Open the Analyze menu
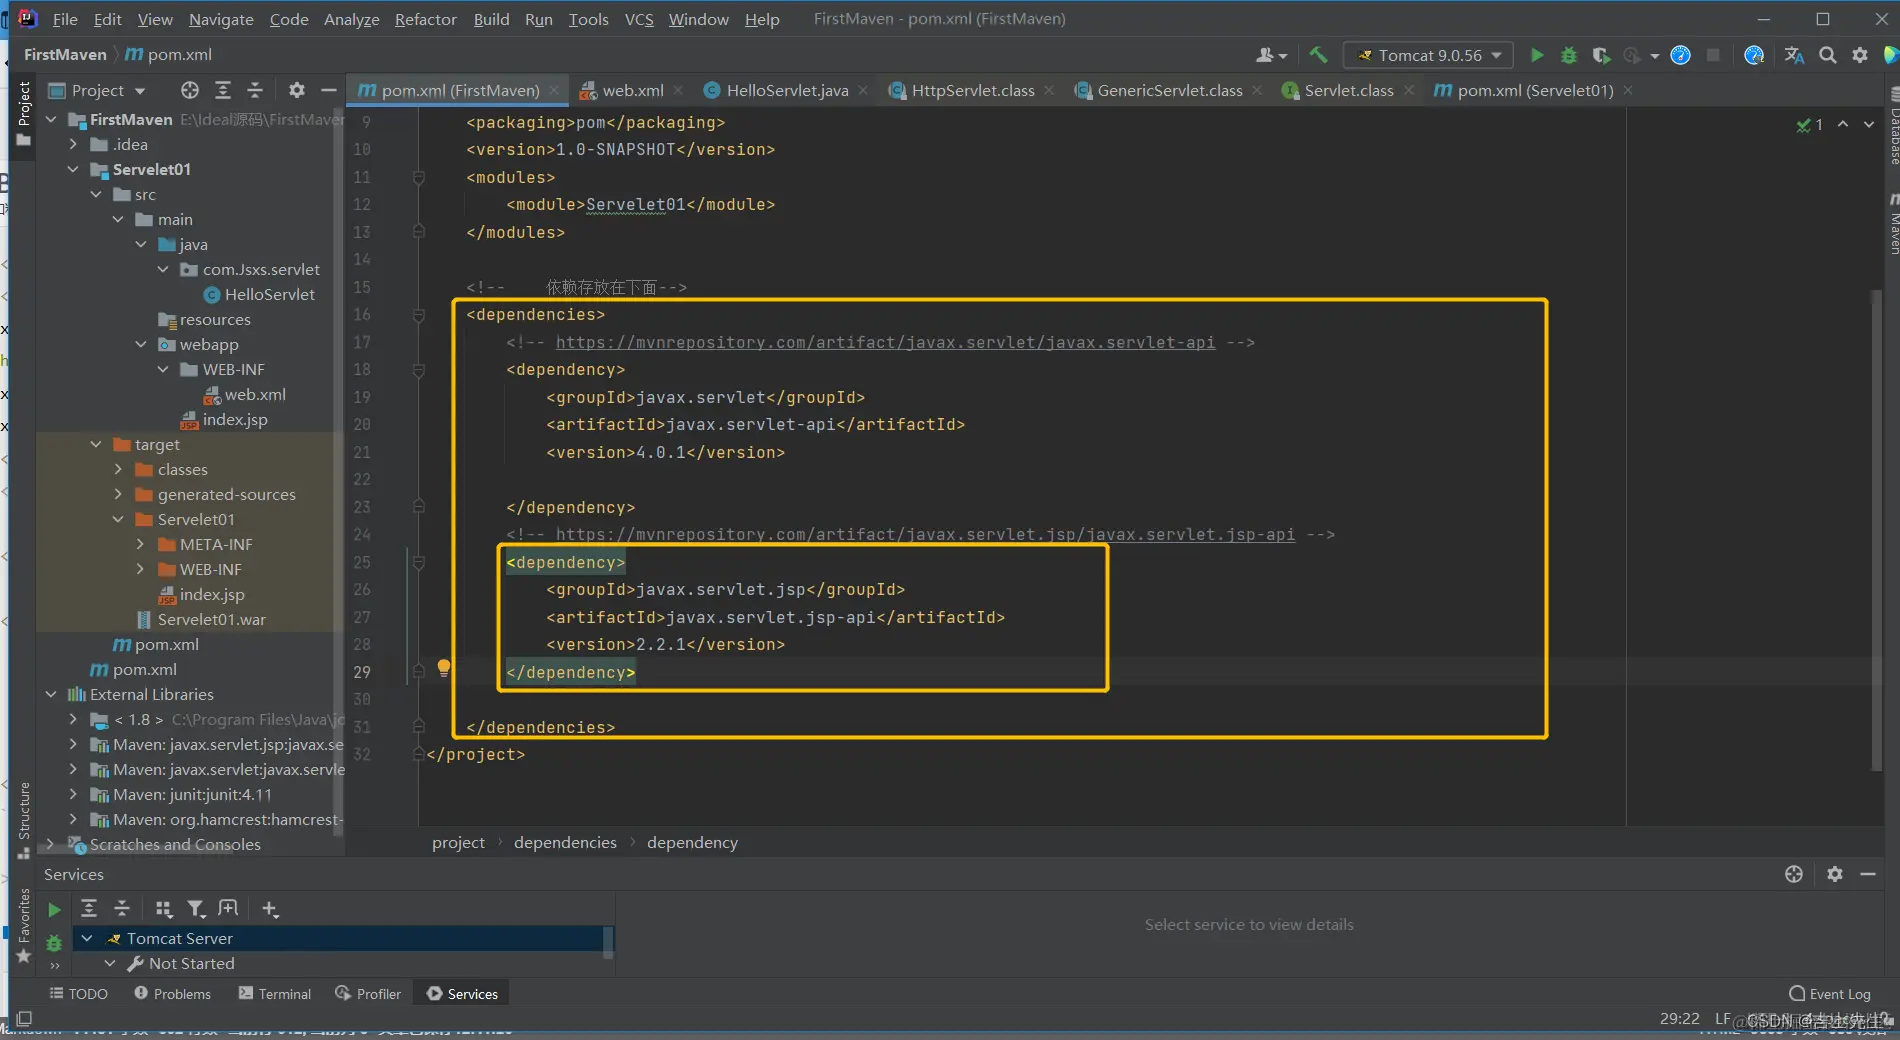1900x1040 pixels. click(x=351, y=19)
